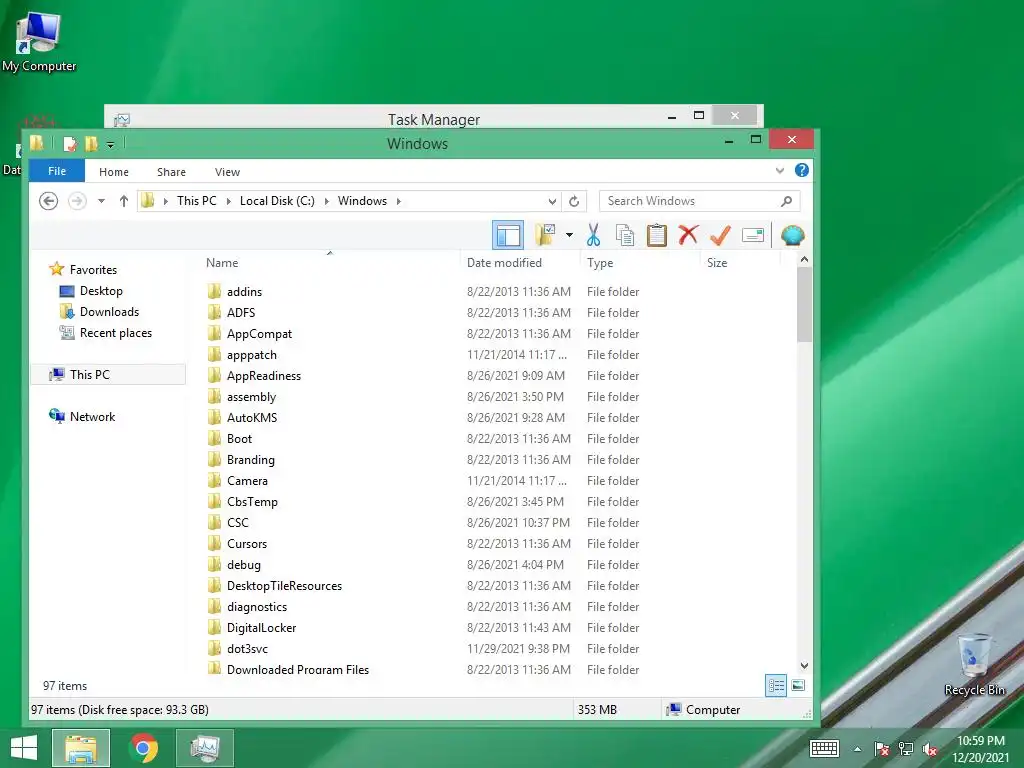
Task: Select the AutoKMS folder
Action: pyautogui.click(x=252, y=418)
